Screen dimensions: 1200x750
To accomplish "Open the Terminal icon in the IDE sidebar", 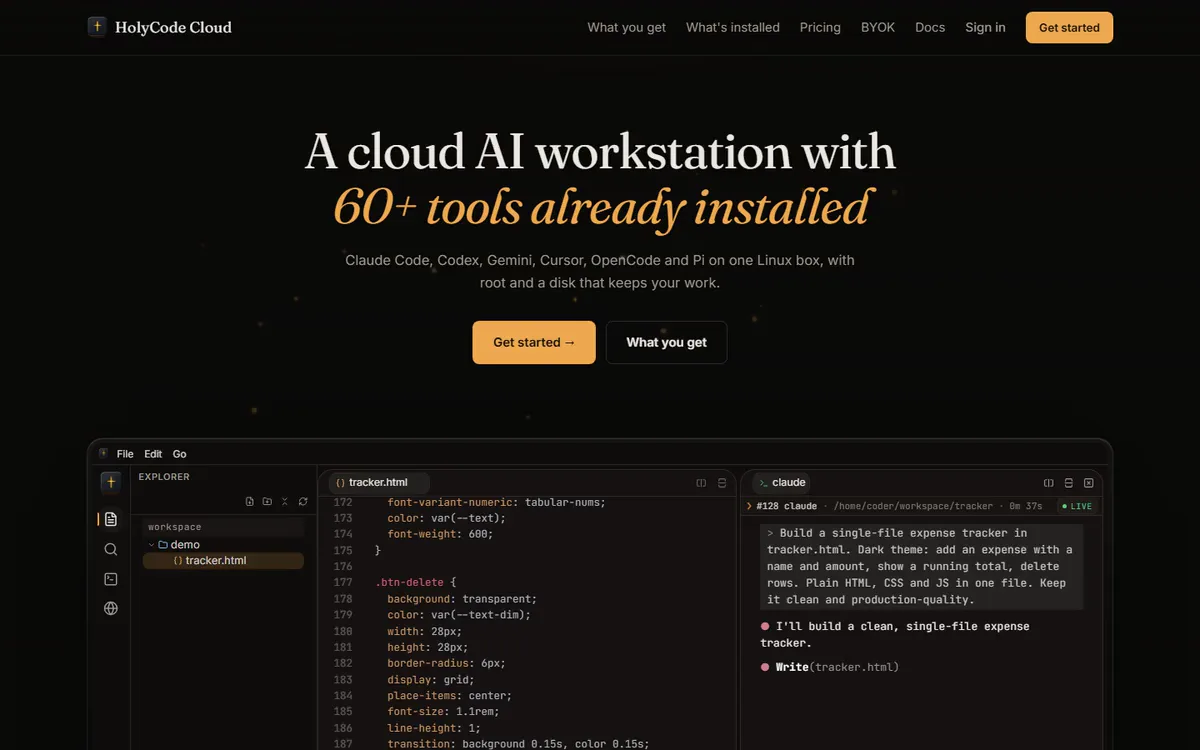I will click(111, 579).
